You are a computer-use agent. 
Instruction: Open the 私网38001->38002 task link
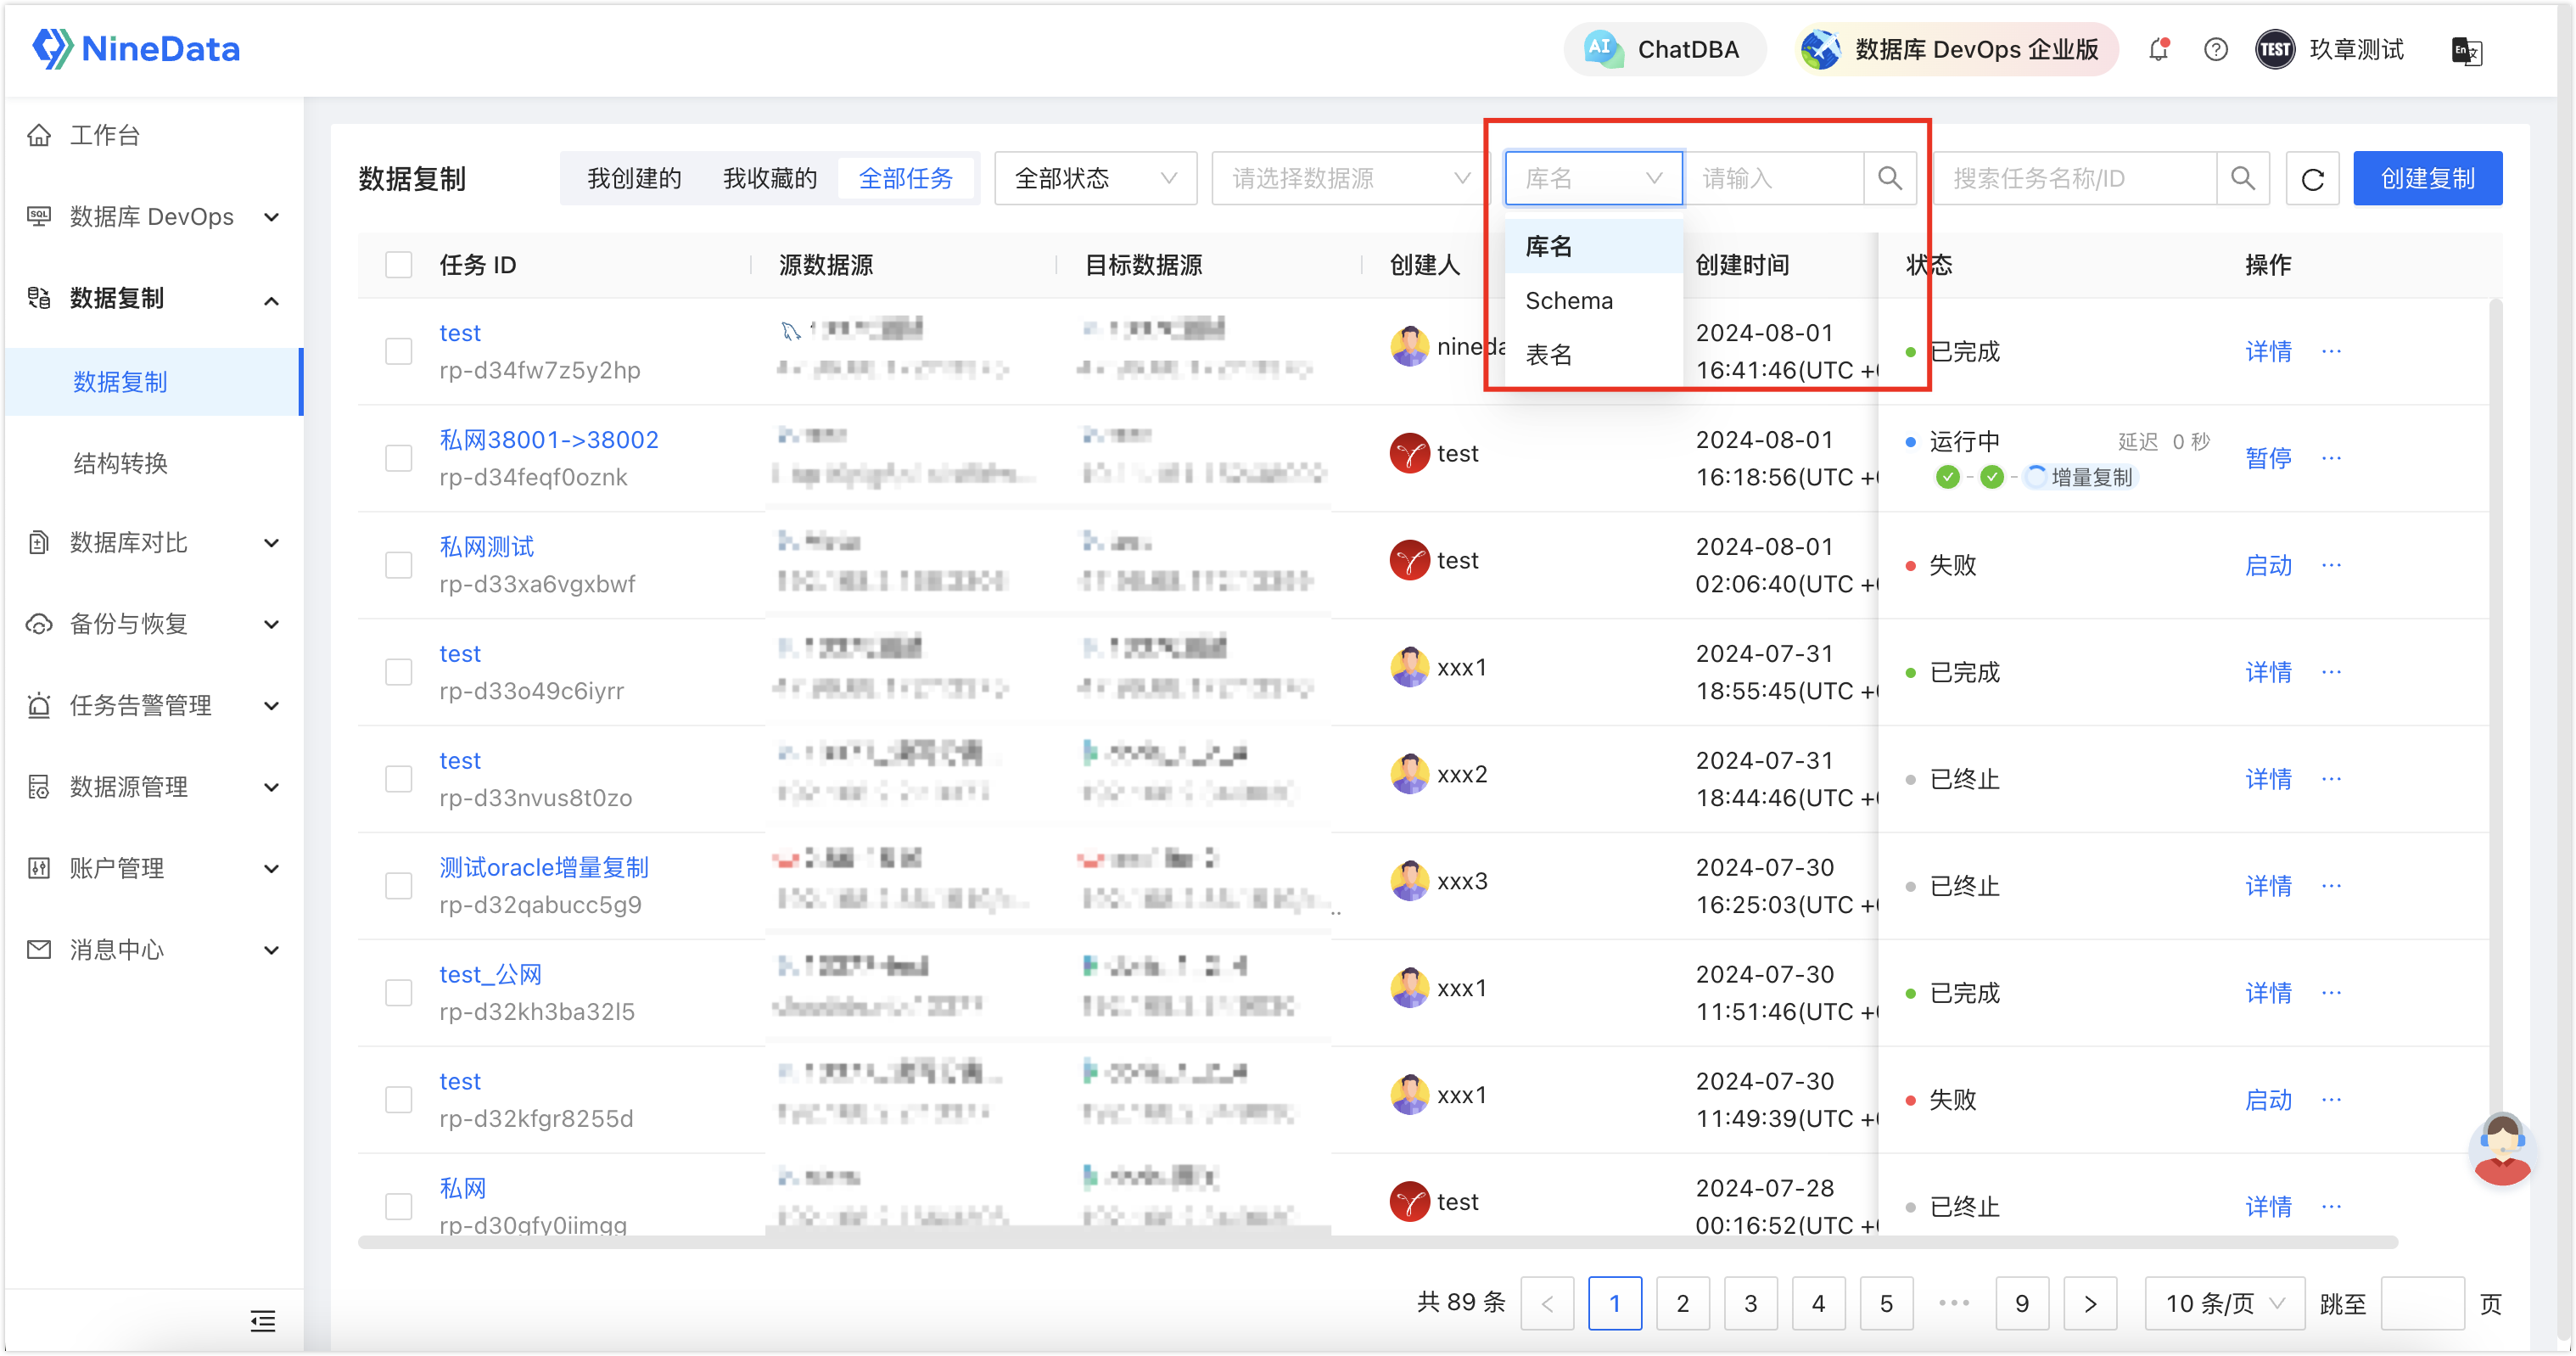pos(549,439)
